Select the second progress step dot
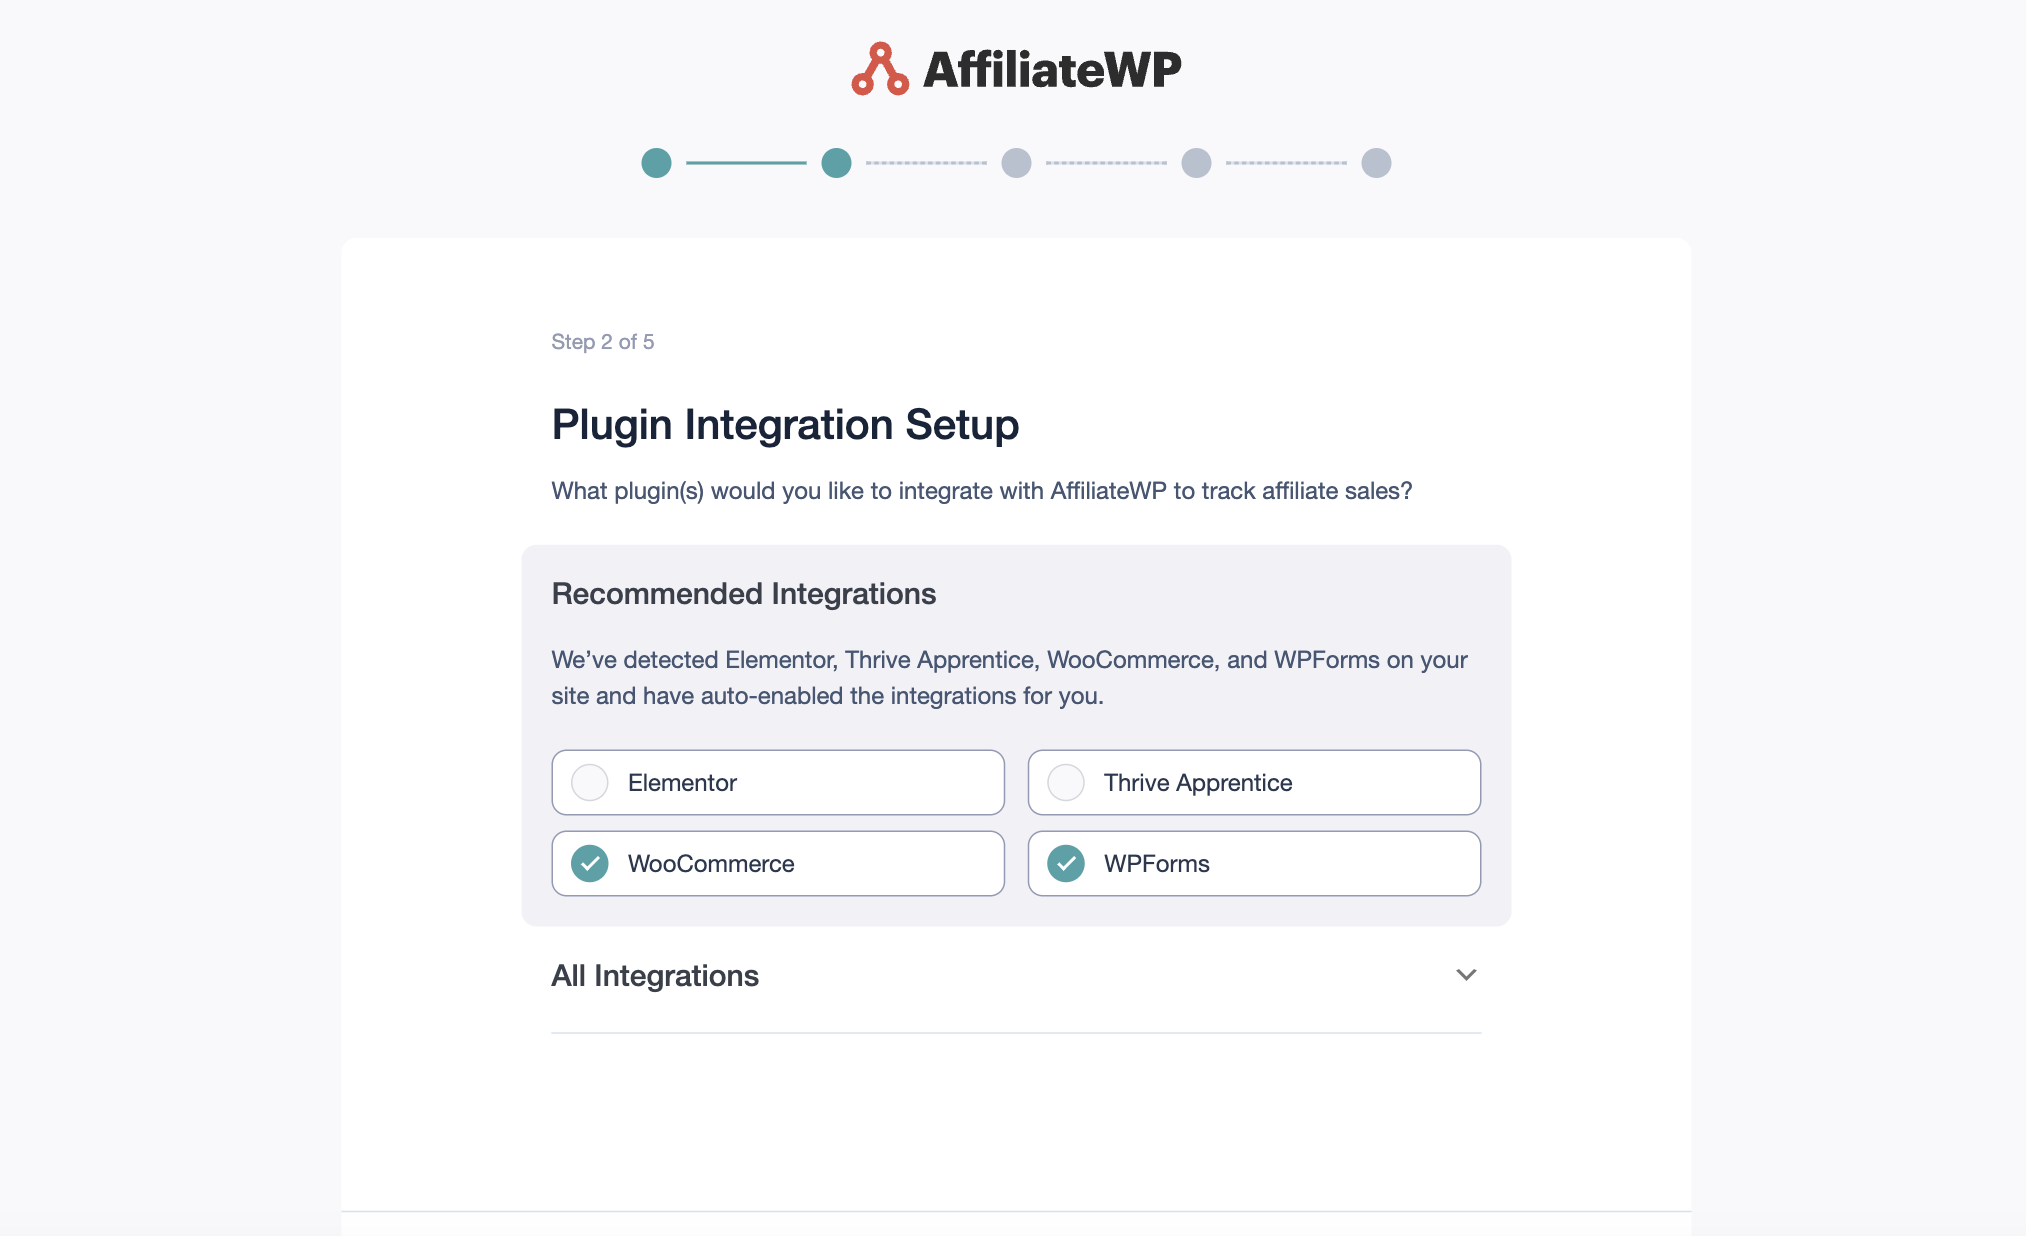This screenshot has height=1236, width=2026. coord(836,163)
